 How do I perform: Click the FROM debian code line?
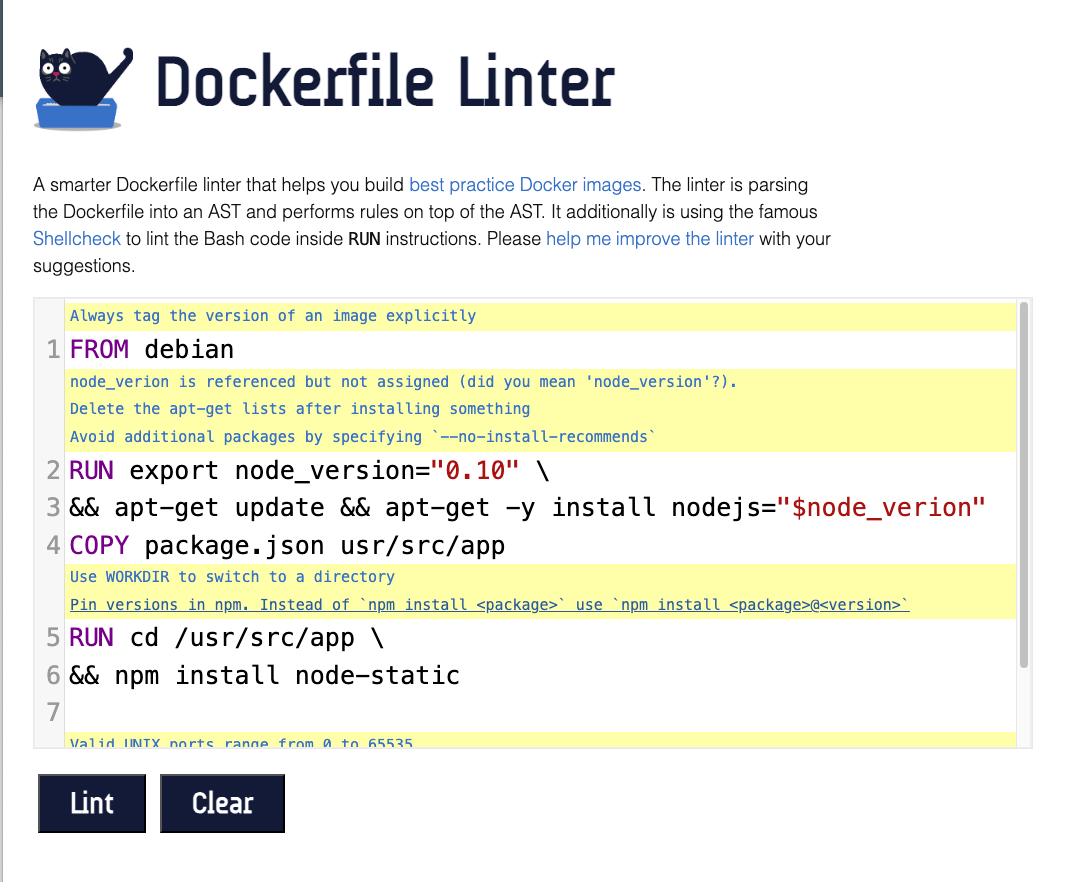coord(152,350)
